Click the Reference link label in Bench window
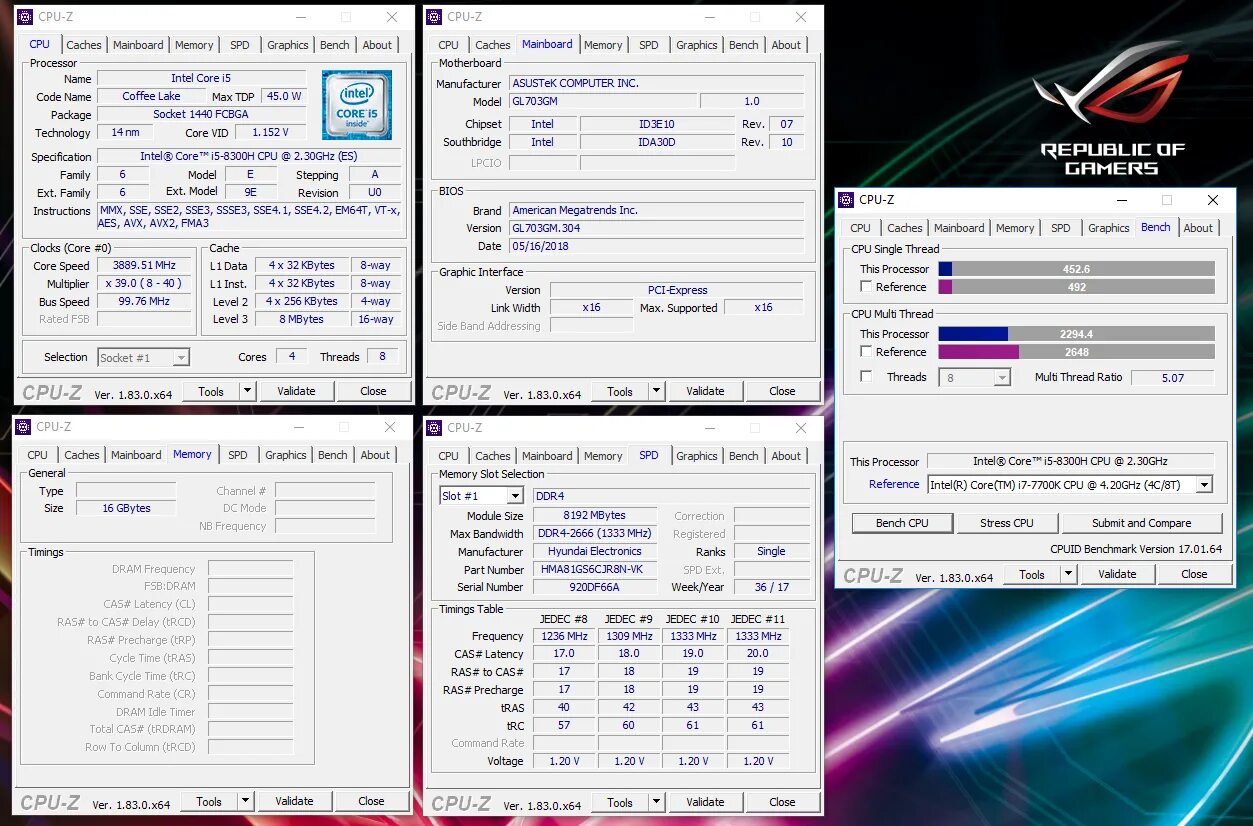This screenshot has width=1253, height=826. coord(894,484)
